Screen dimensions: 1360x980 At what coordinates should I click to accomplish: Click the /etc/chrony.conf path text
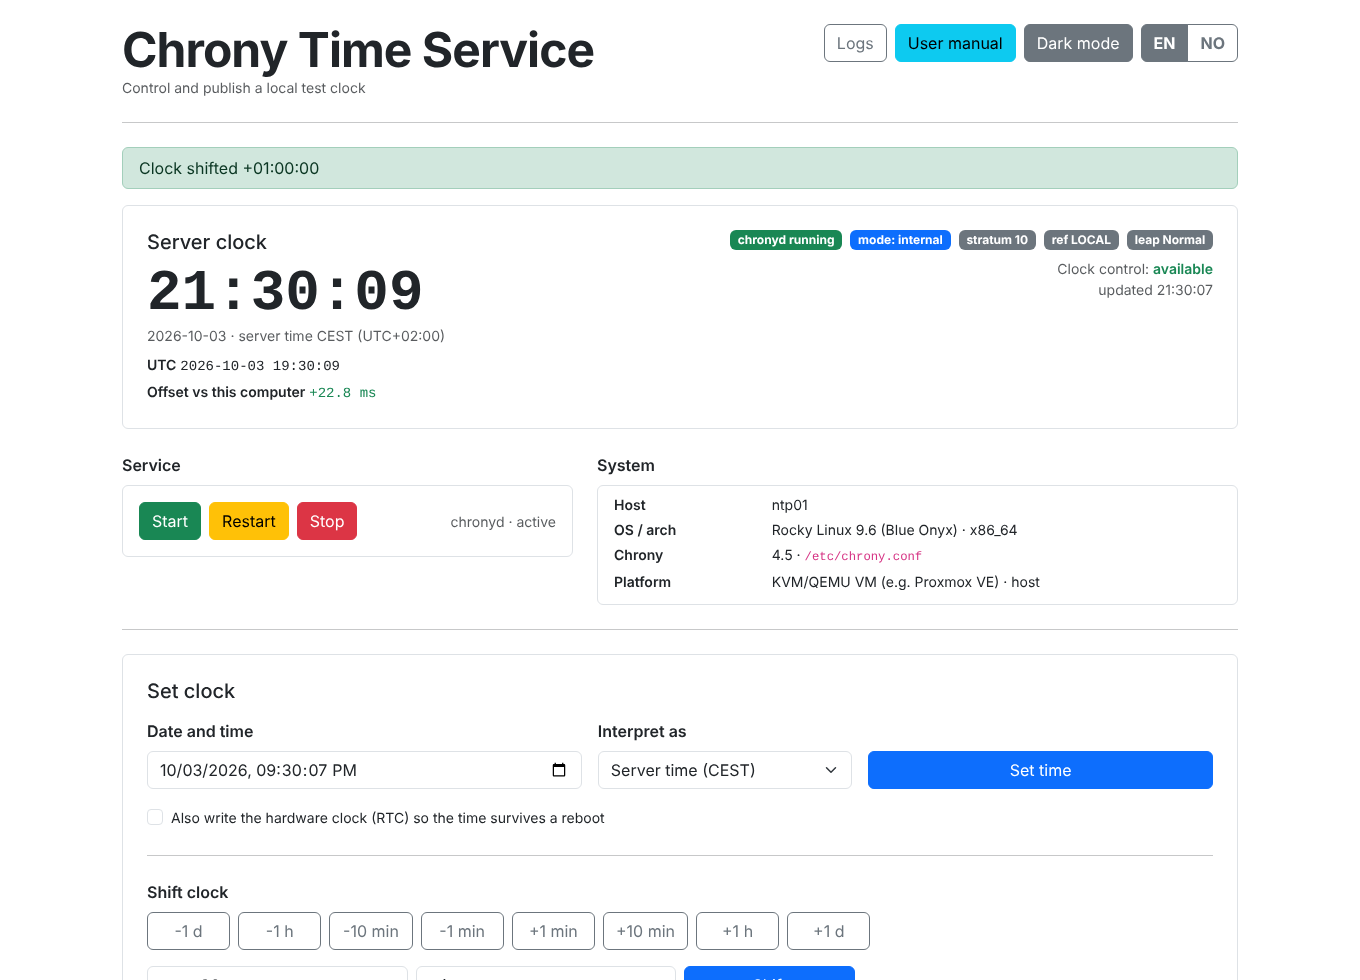click(863, 556)
